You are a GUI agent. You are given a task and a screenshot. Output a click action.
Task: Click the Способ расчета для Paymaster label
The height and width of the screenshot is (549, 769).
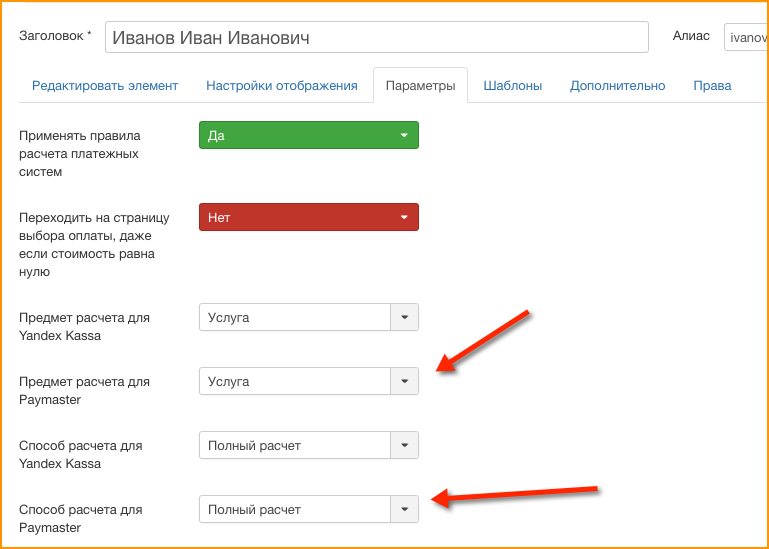(x=81, y=519)
